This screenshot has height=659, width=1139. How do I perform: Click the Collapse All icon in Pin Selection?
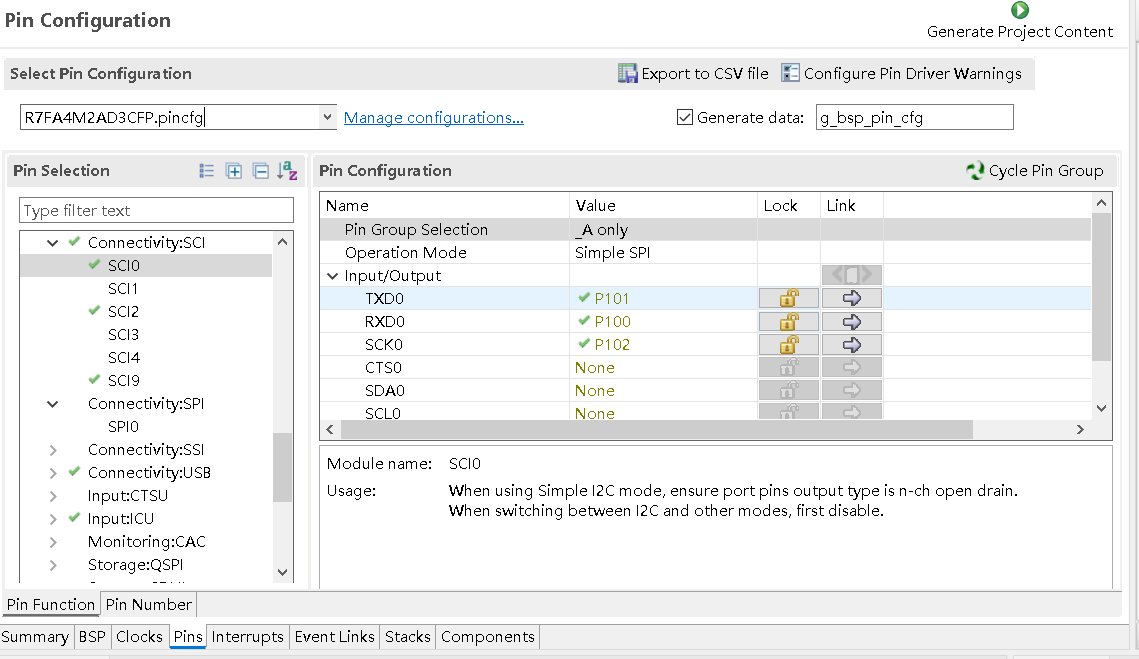[261, 171]
